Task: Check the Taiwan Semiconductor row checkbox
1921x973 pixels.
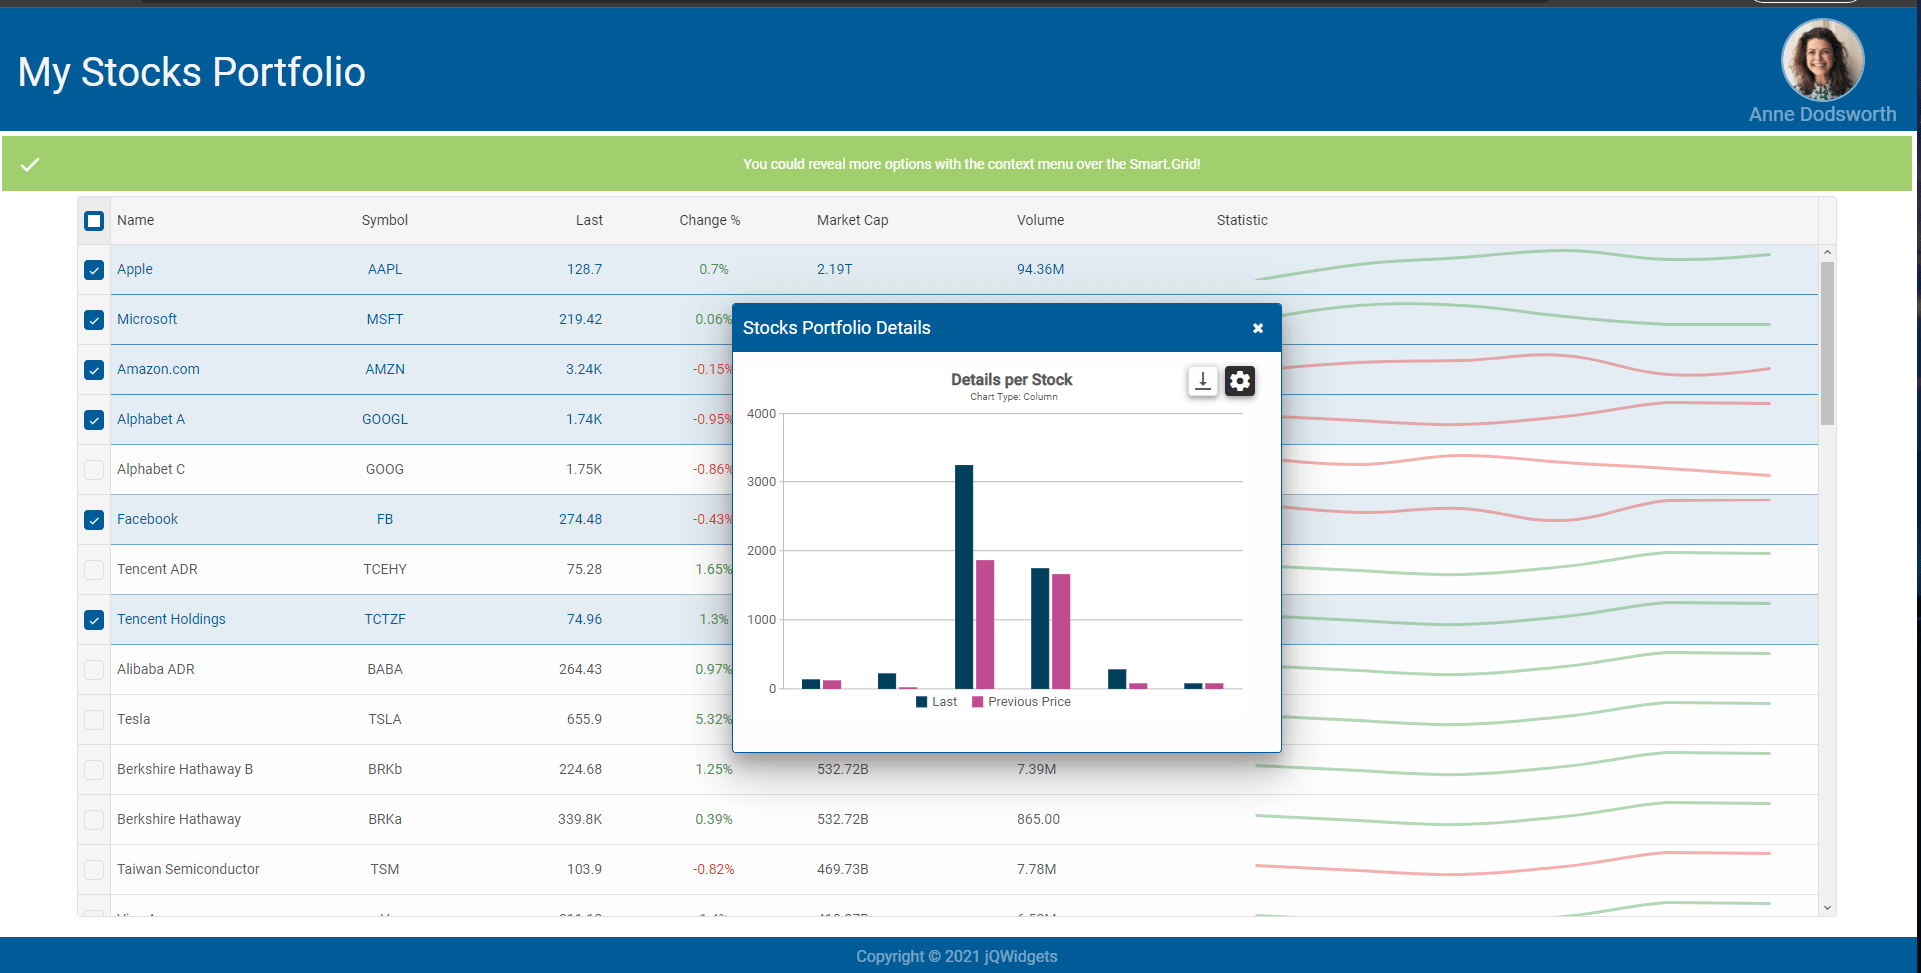Action: pos(94,870)
